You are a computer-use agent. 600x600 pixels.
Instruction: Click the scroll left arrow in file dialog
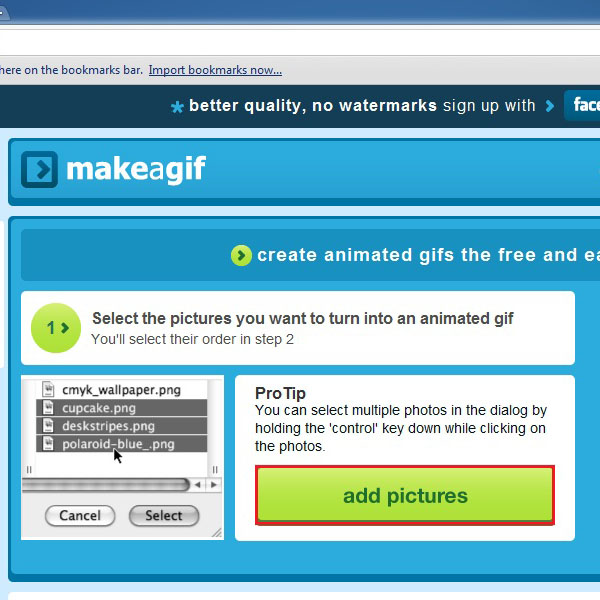(198, 485)
